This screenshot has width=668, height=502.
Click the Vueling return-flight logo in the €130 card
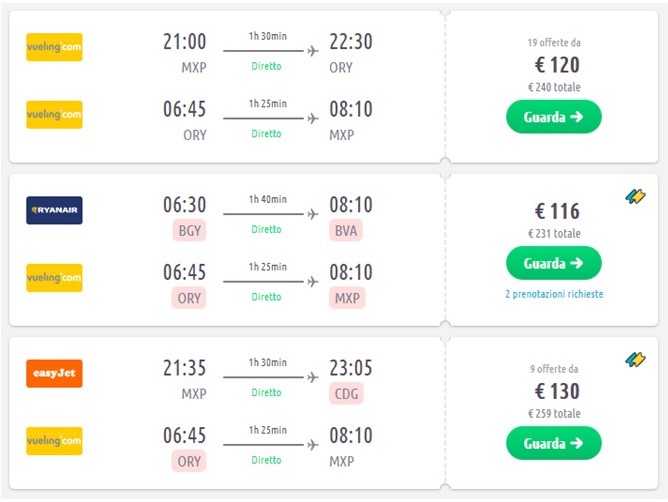tap(54, 440)
